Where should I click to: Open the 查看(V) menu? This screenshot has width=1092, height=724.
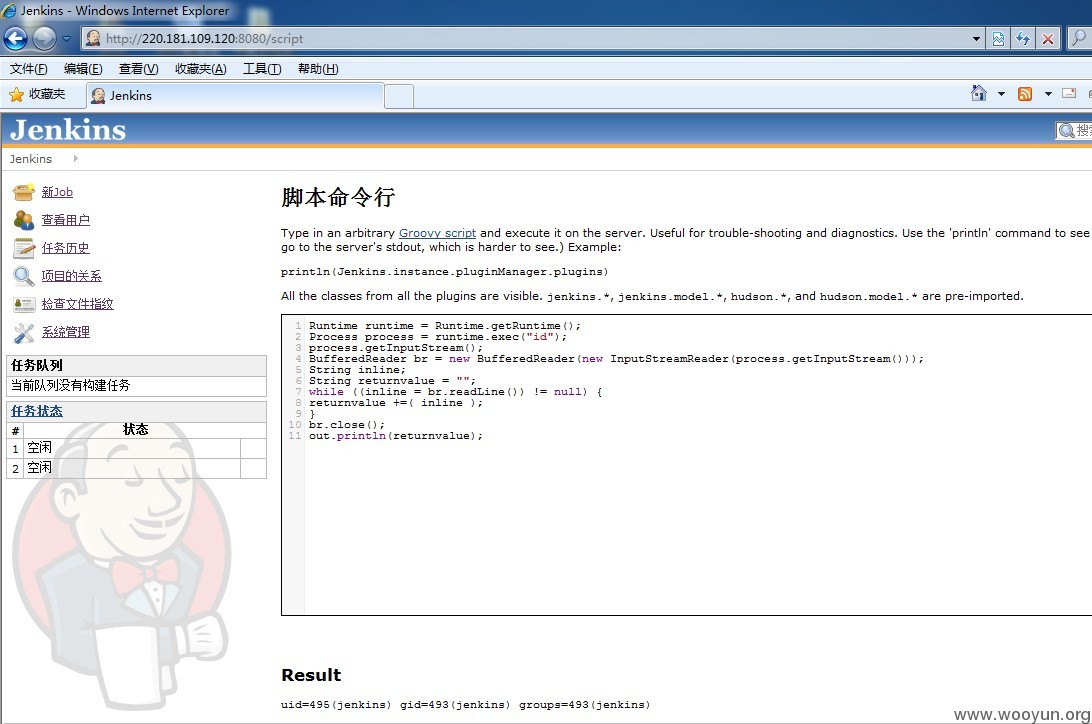coord(139,69)
